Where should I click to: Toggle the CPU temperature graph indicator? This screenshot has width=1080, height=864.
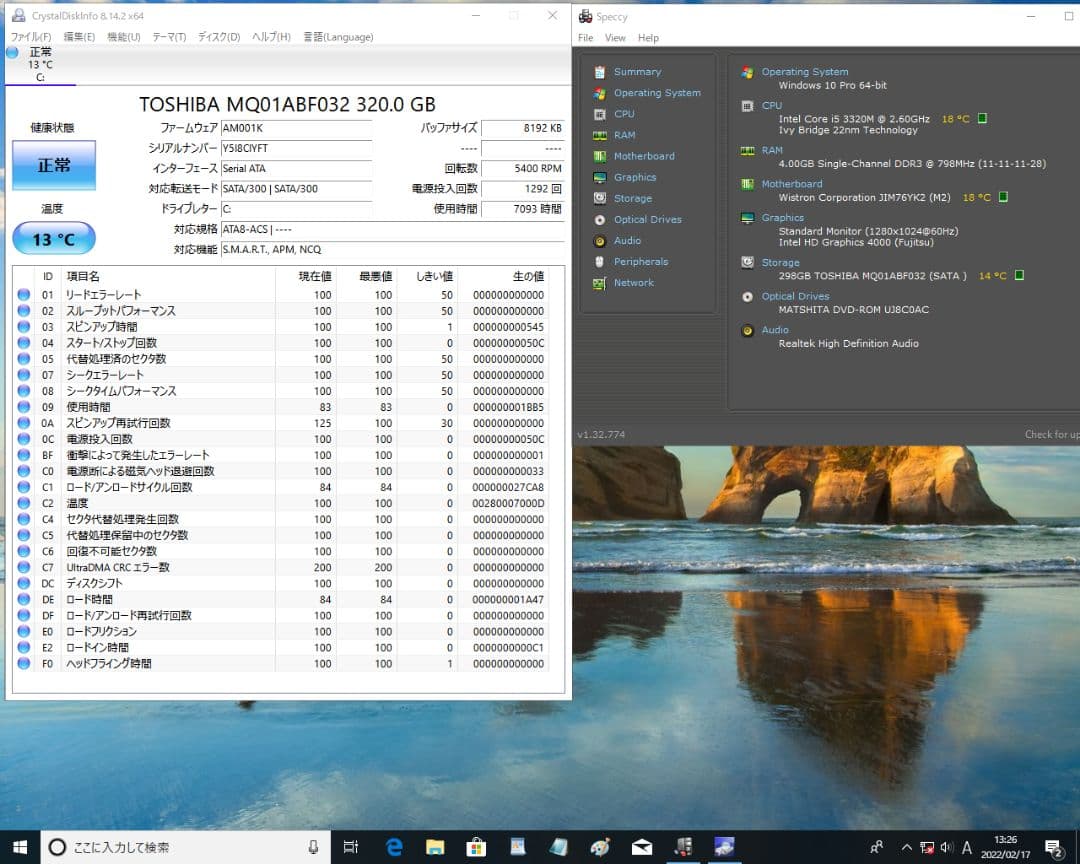(x=984, y=118)
